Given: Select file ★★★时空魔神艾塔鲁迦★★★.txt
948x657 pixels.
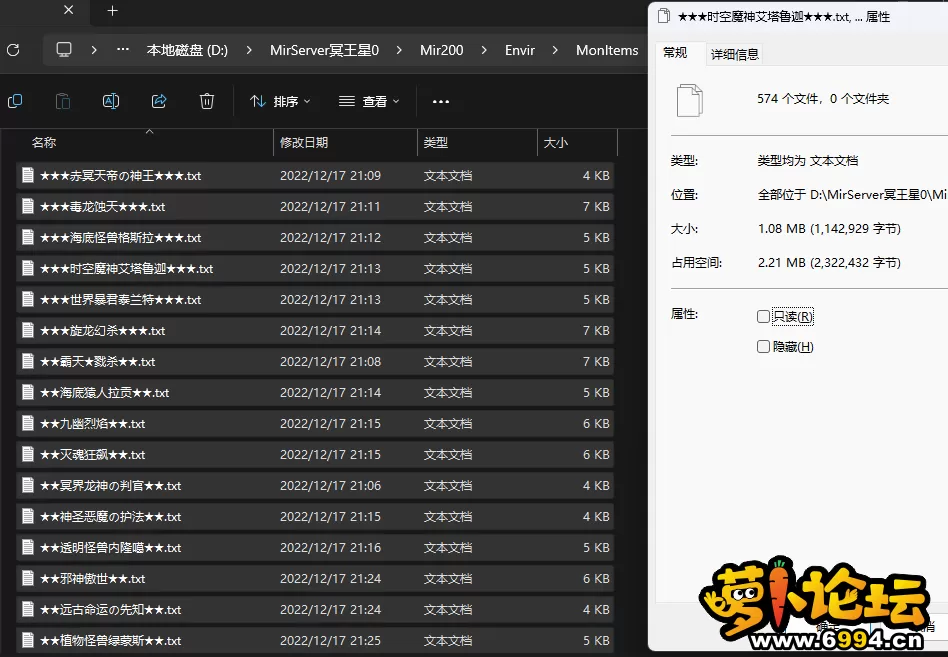Looking at the screenshot, I should [x=315, y=268].
